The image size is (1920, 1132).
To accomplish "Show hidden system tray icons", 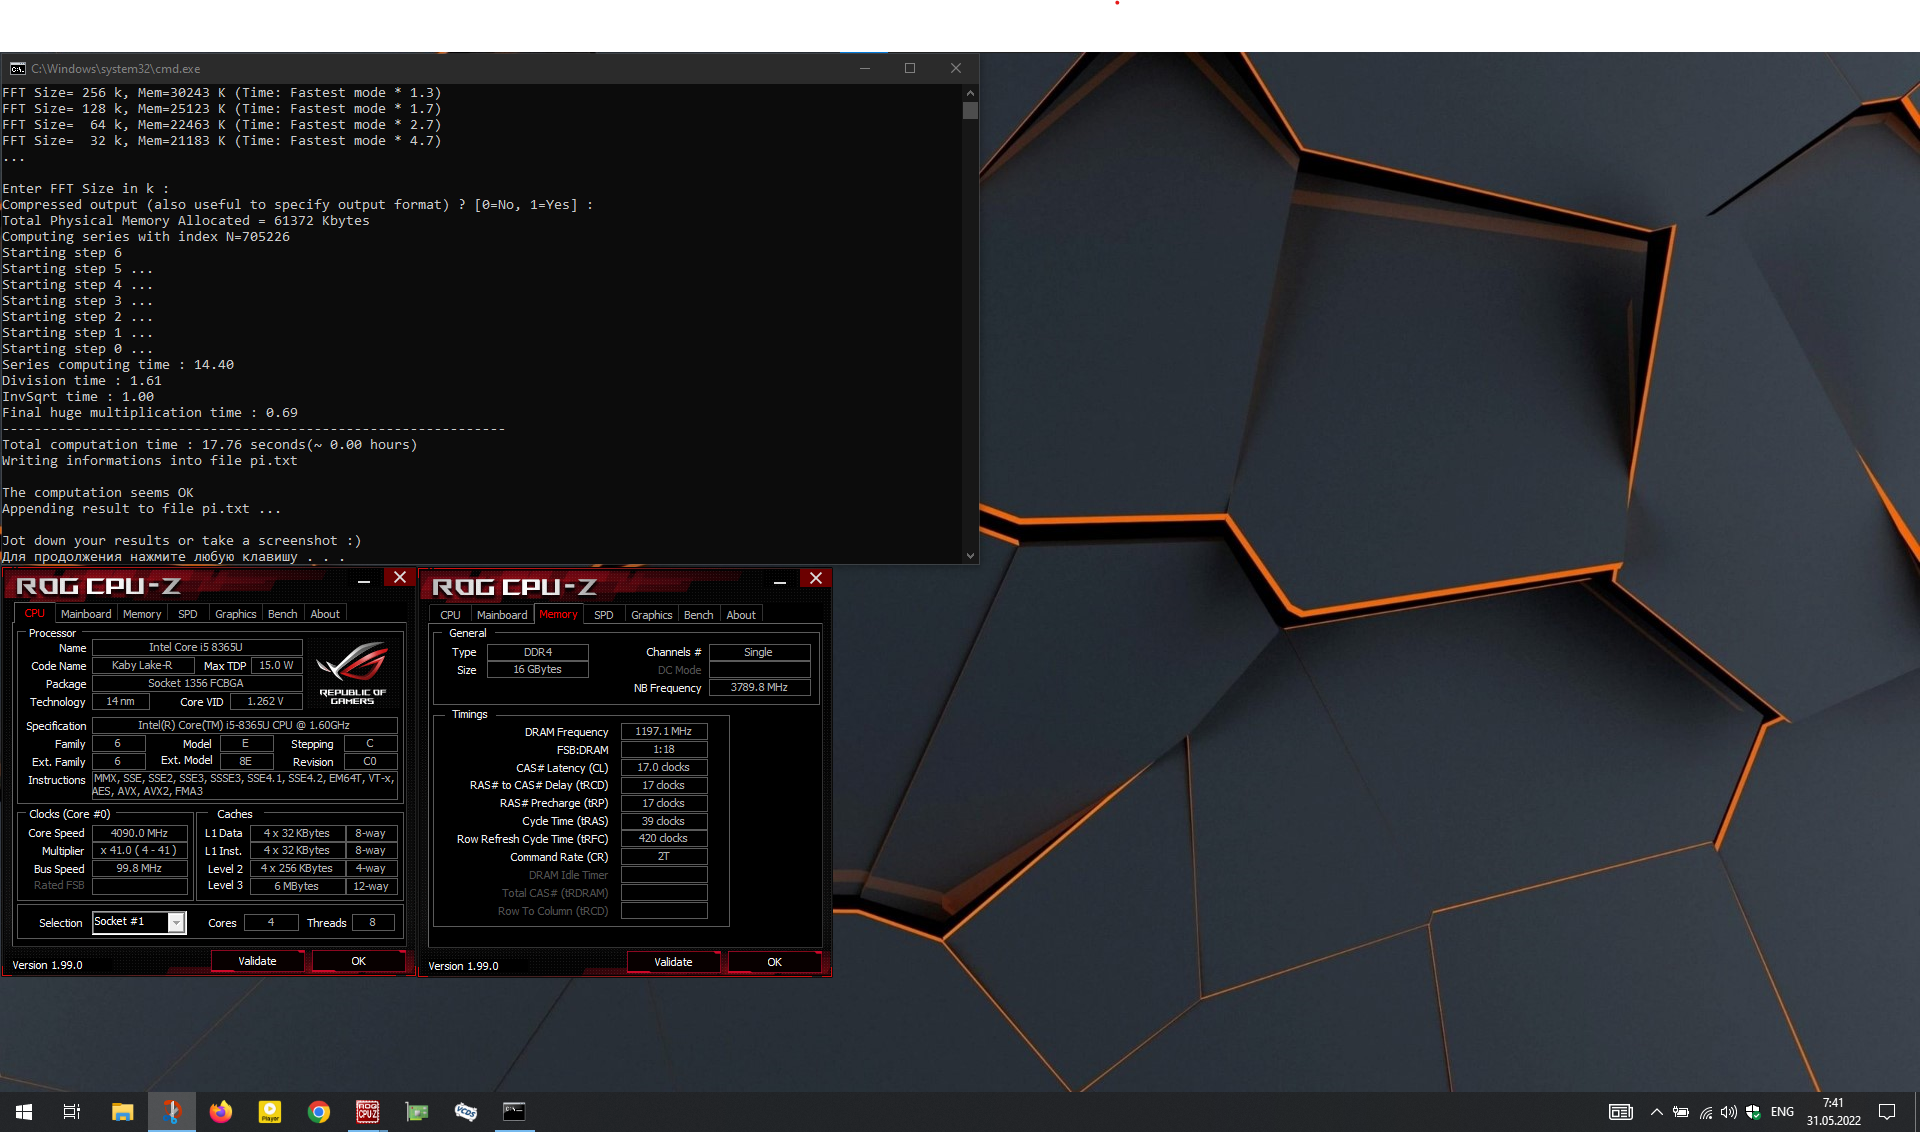I will 1657,1112.
